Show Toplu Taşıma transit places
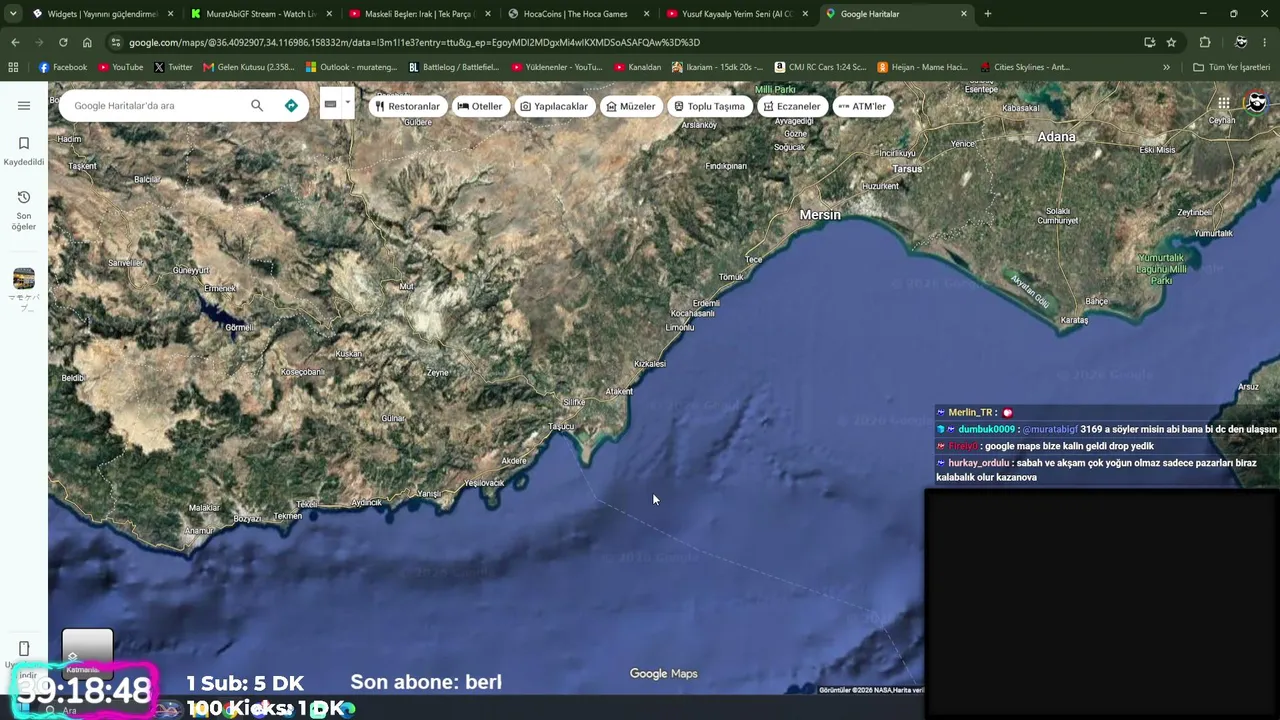 709,106
